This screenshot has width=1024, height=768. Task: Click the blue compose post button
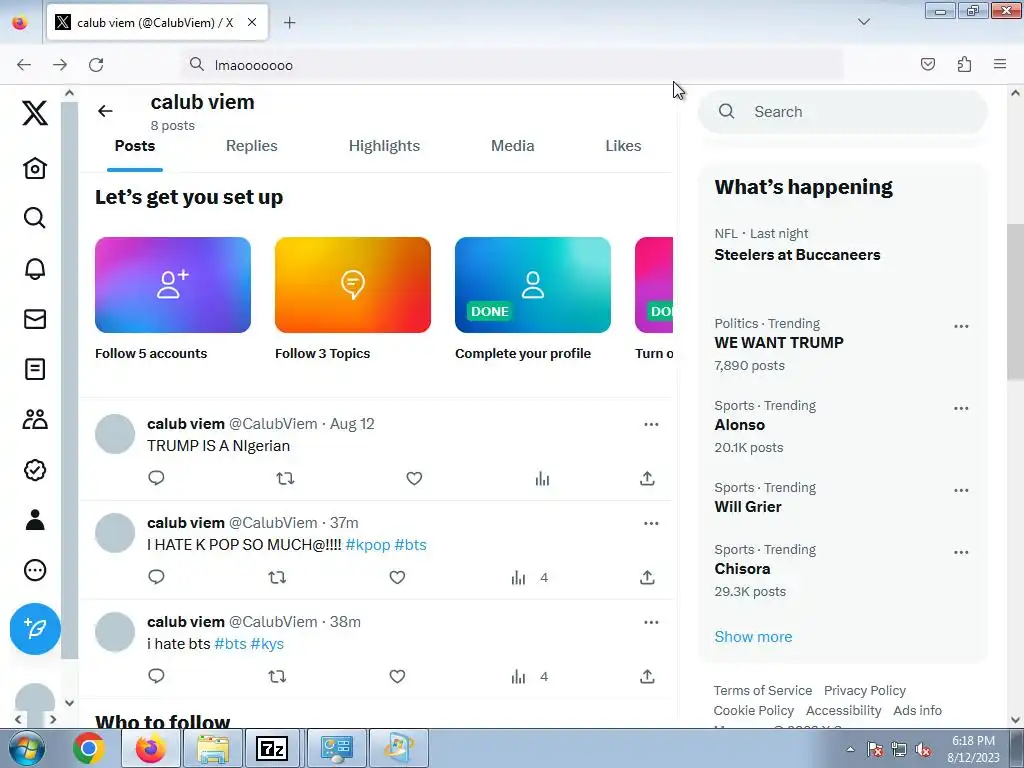coord(35,629)
